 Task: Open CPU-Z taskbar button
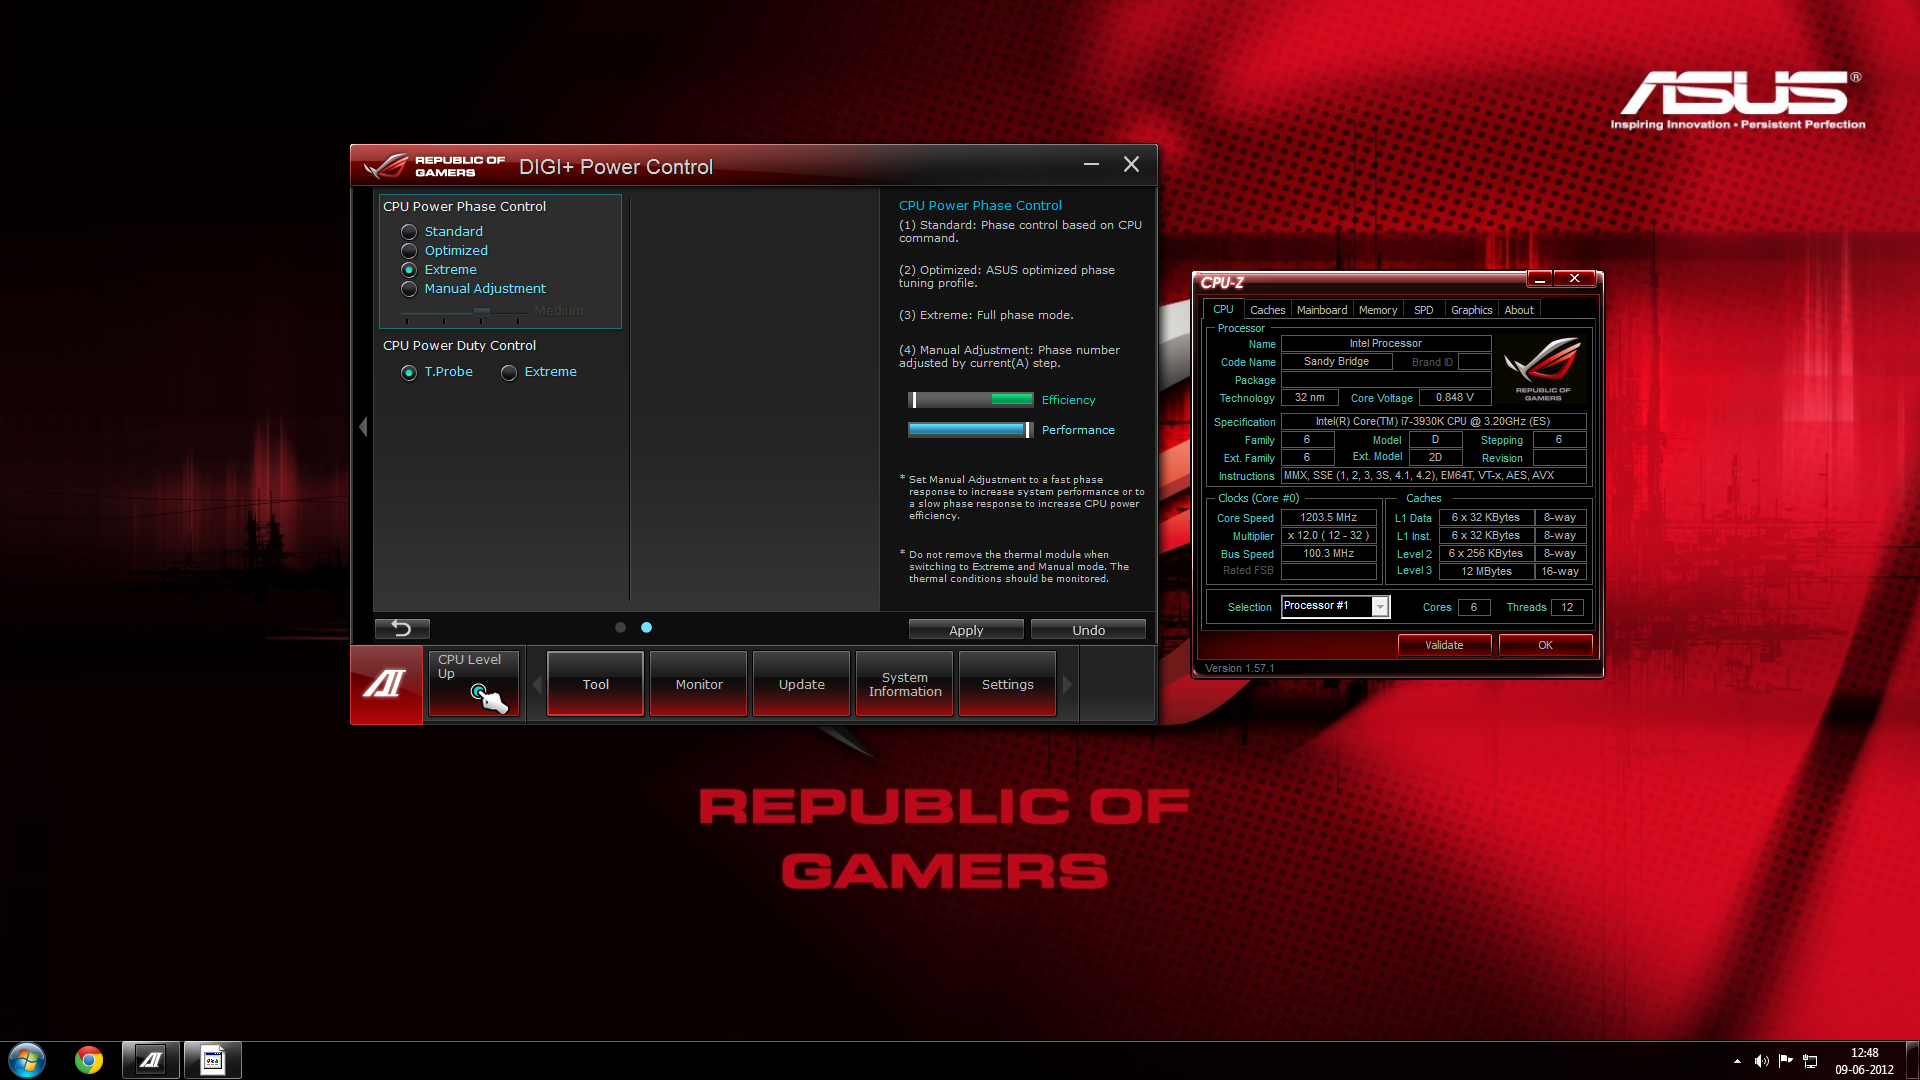(212, 1060)
